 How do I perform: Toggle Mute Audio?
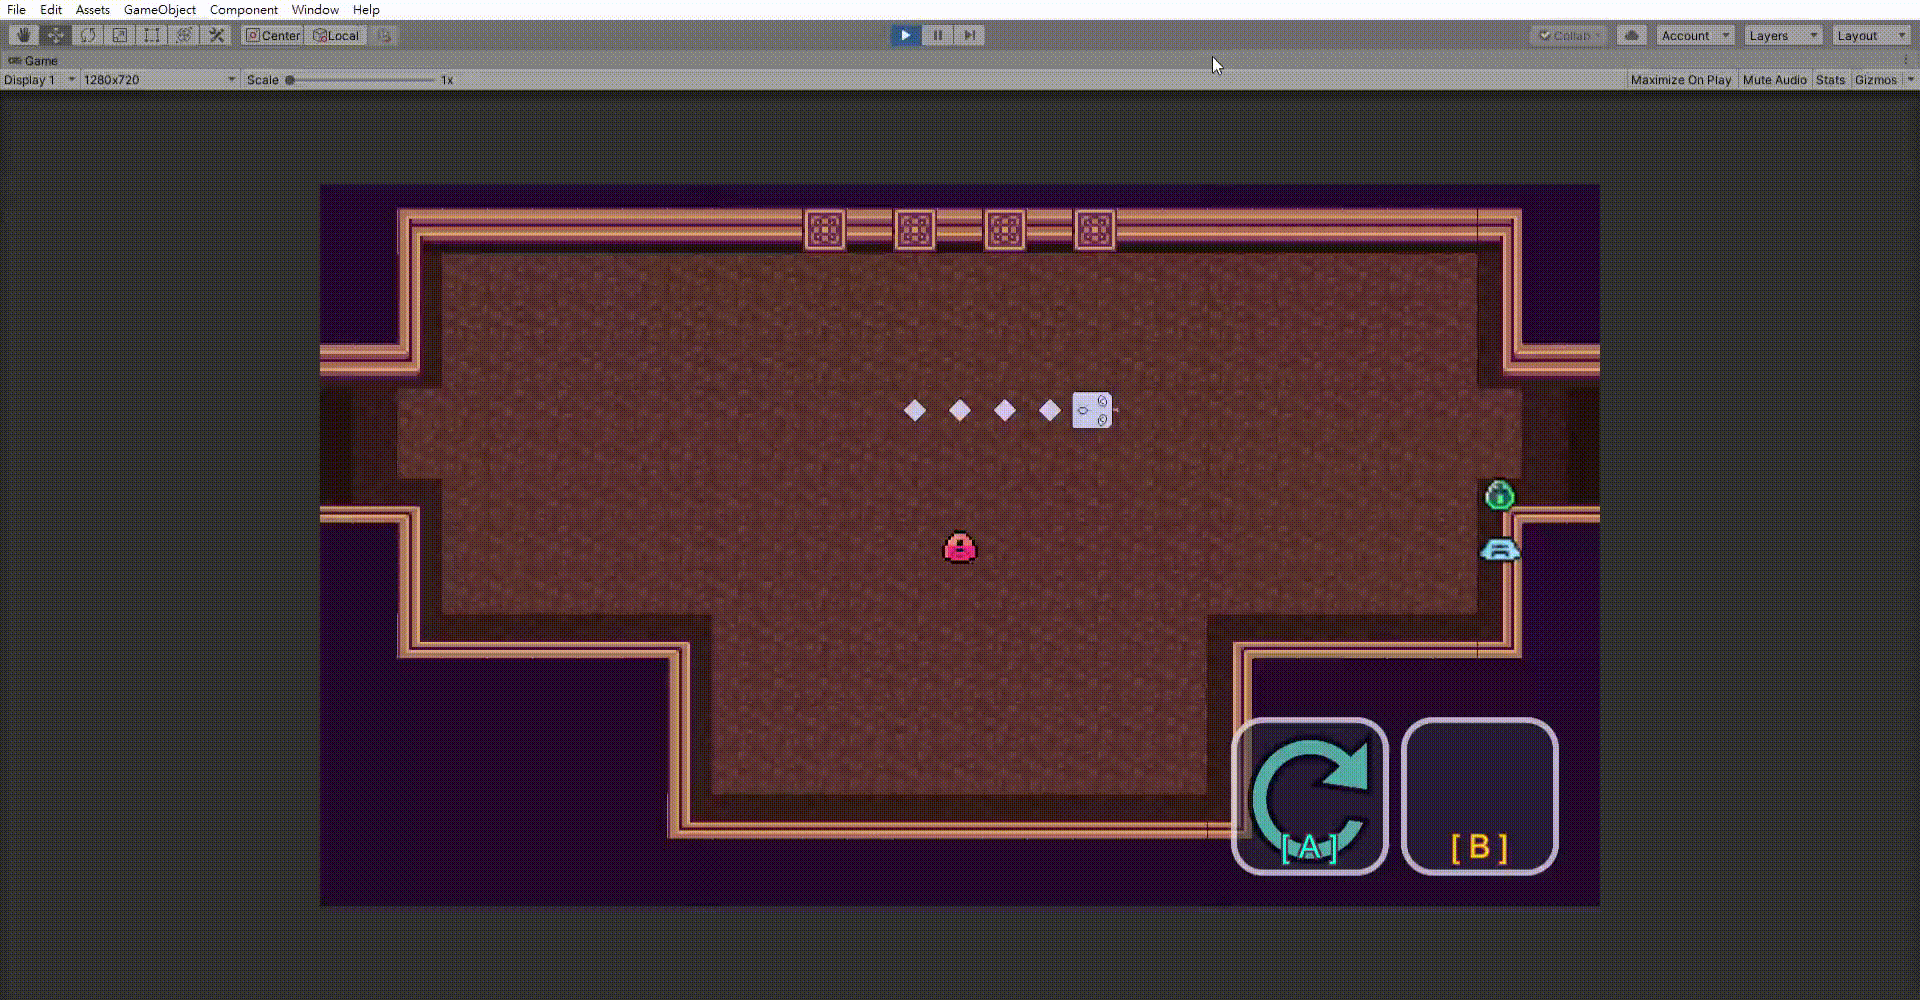[1774, 80]
